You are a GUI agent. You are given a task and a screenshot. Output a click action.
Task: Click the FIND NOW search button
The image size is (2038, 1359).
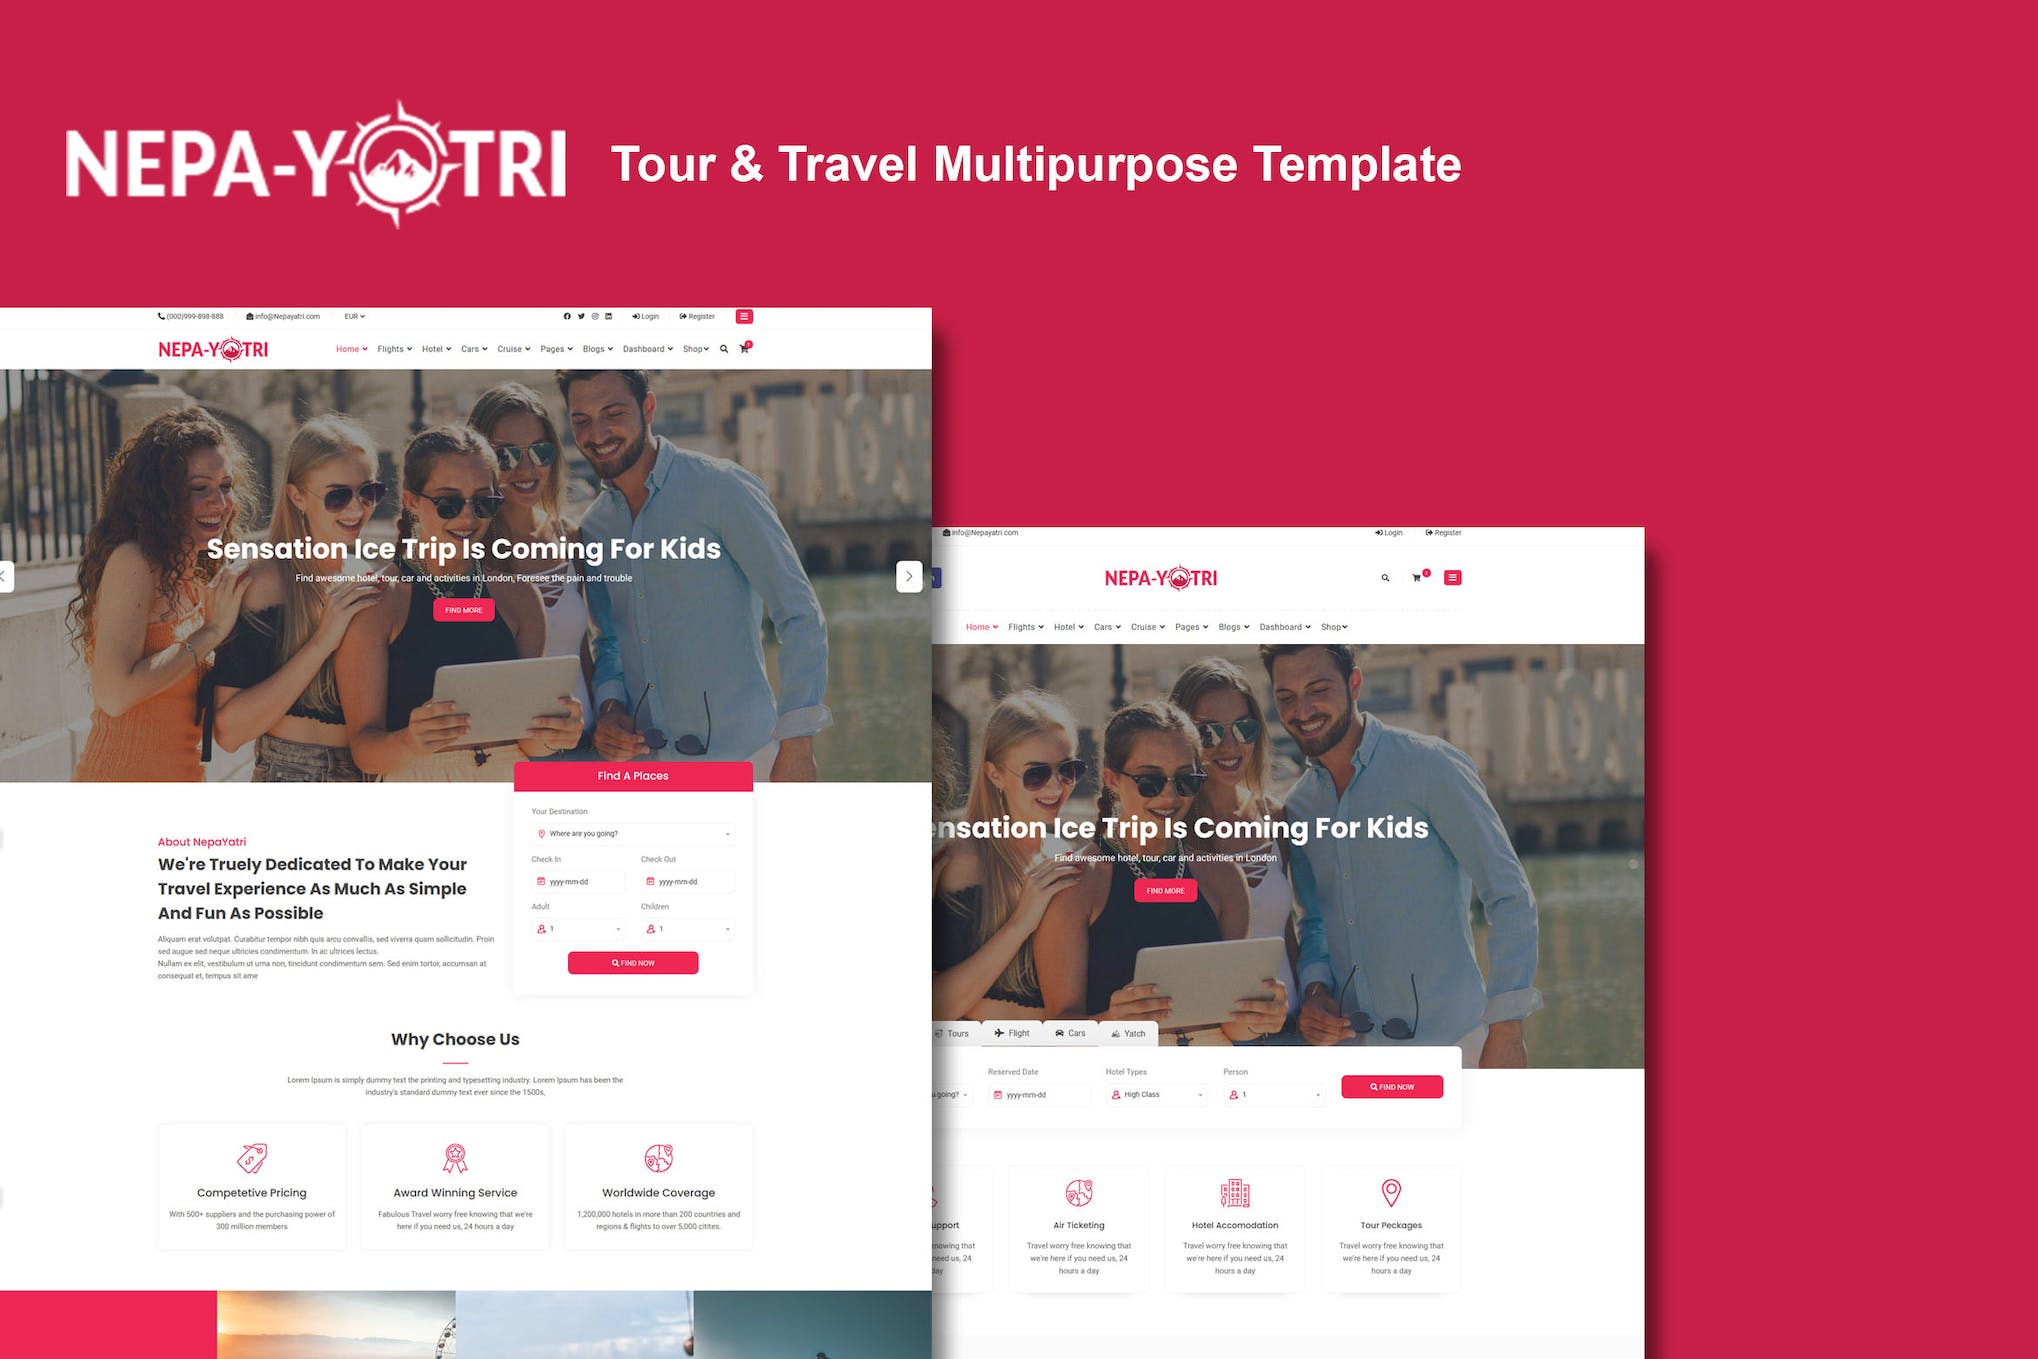[x=634, y=963]
